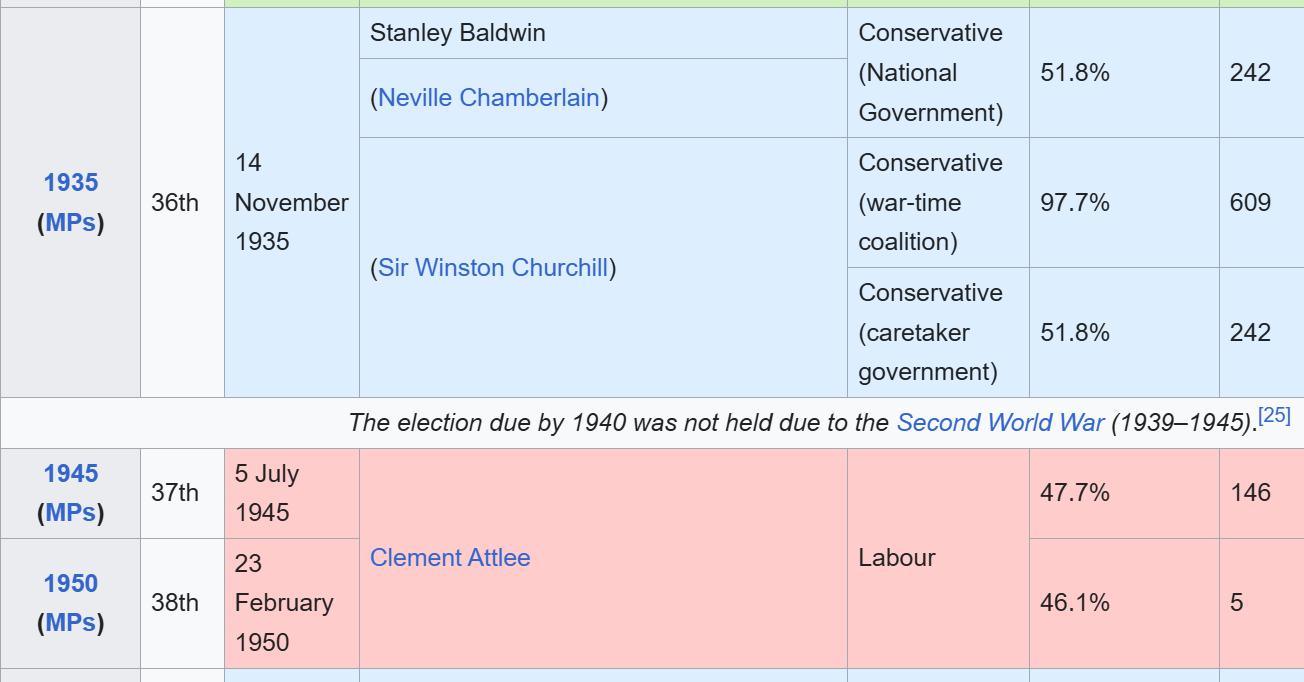Jump to footnote reference 25
This screenshot has height=682, width=1304.
coord(1275,416)
